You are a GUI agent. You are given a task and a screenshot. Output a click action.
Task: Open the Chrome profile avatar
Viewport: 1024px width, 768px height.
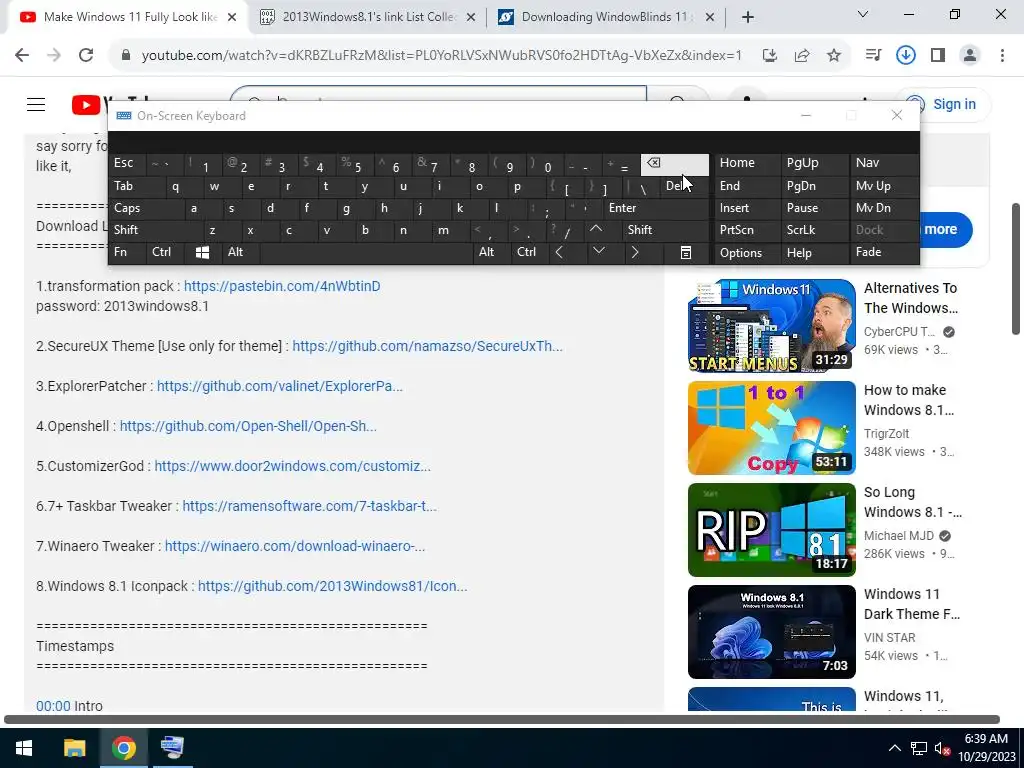coord(970,56)
